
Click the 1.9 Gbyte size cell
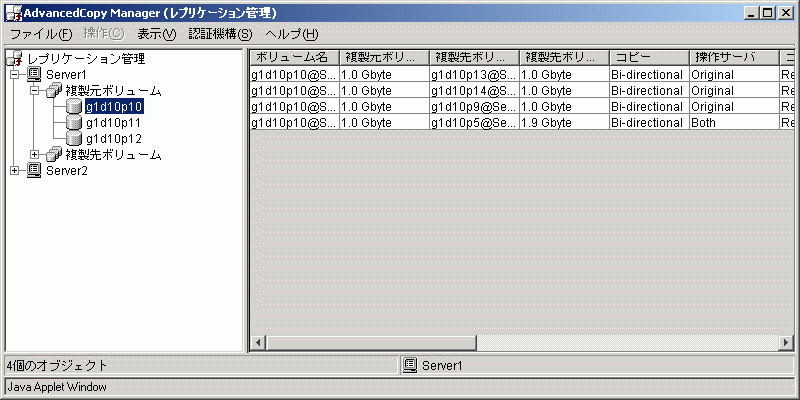click(x=564, y=122)
